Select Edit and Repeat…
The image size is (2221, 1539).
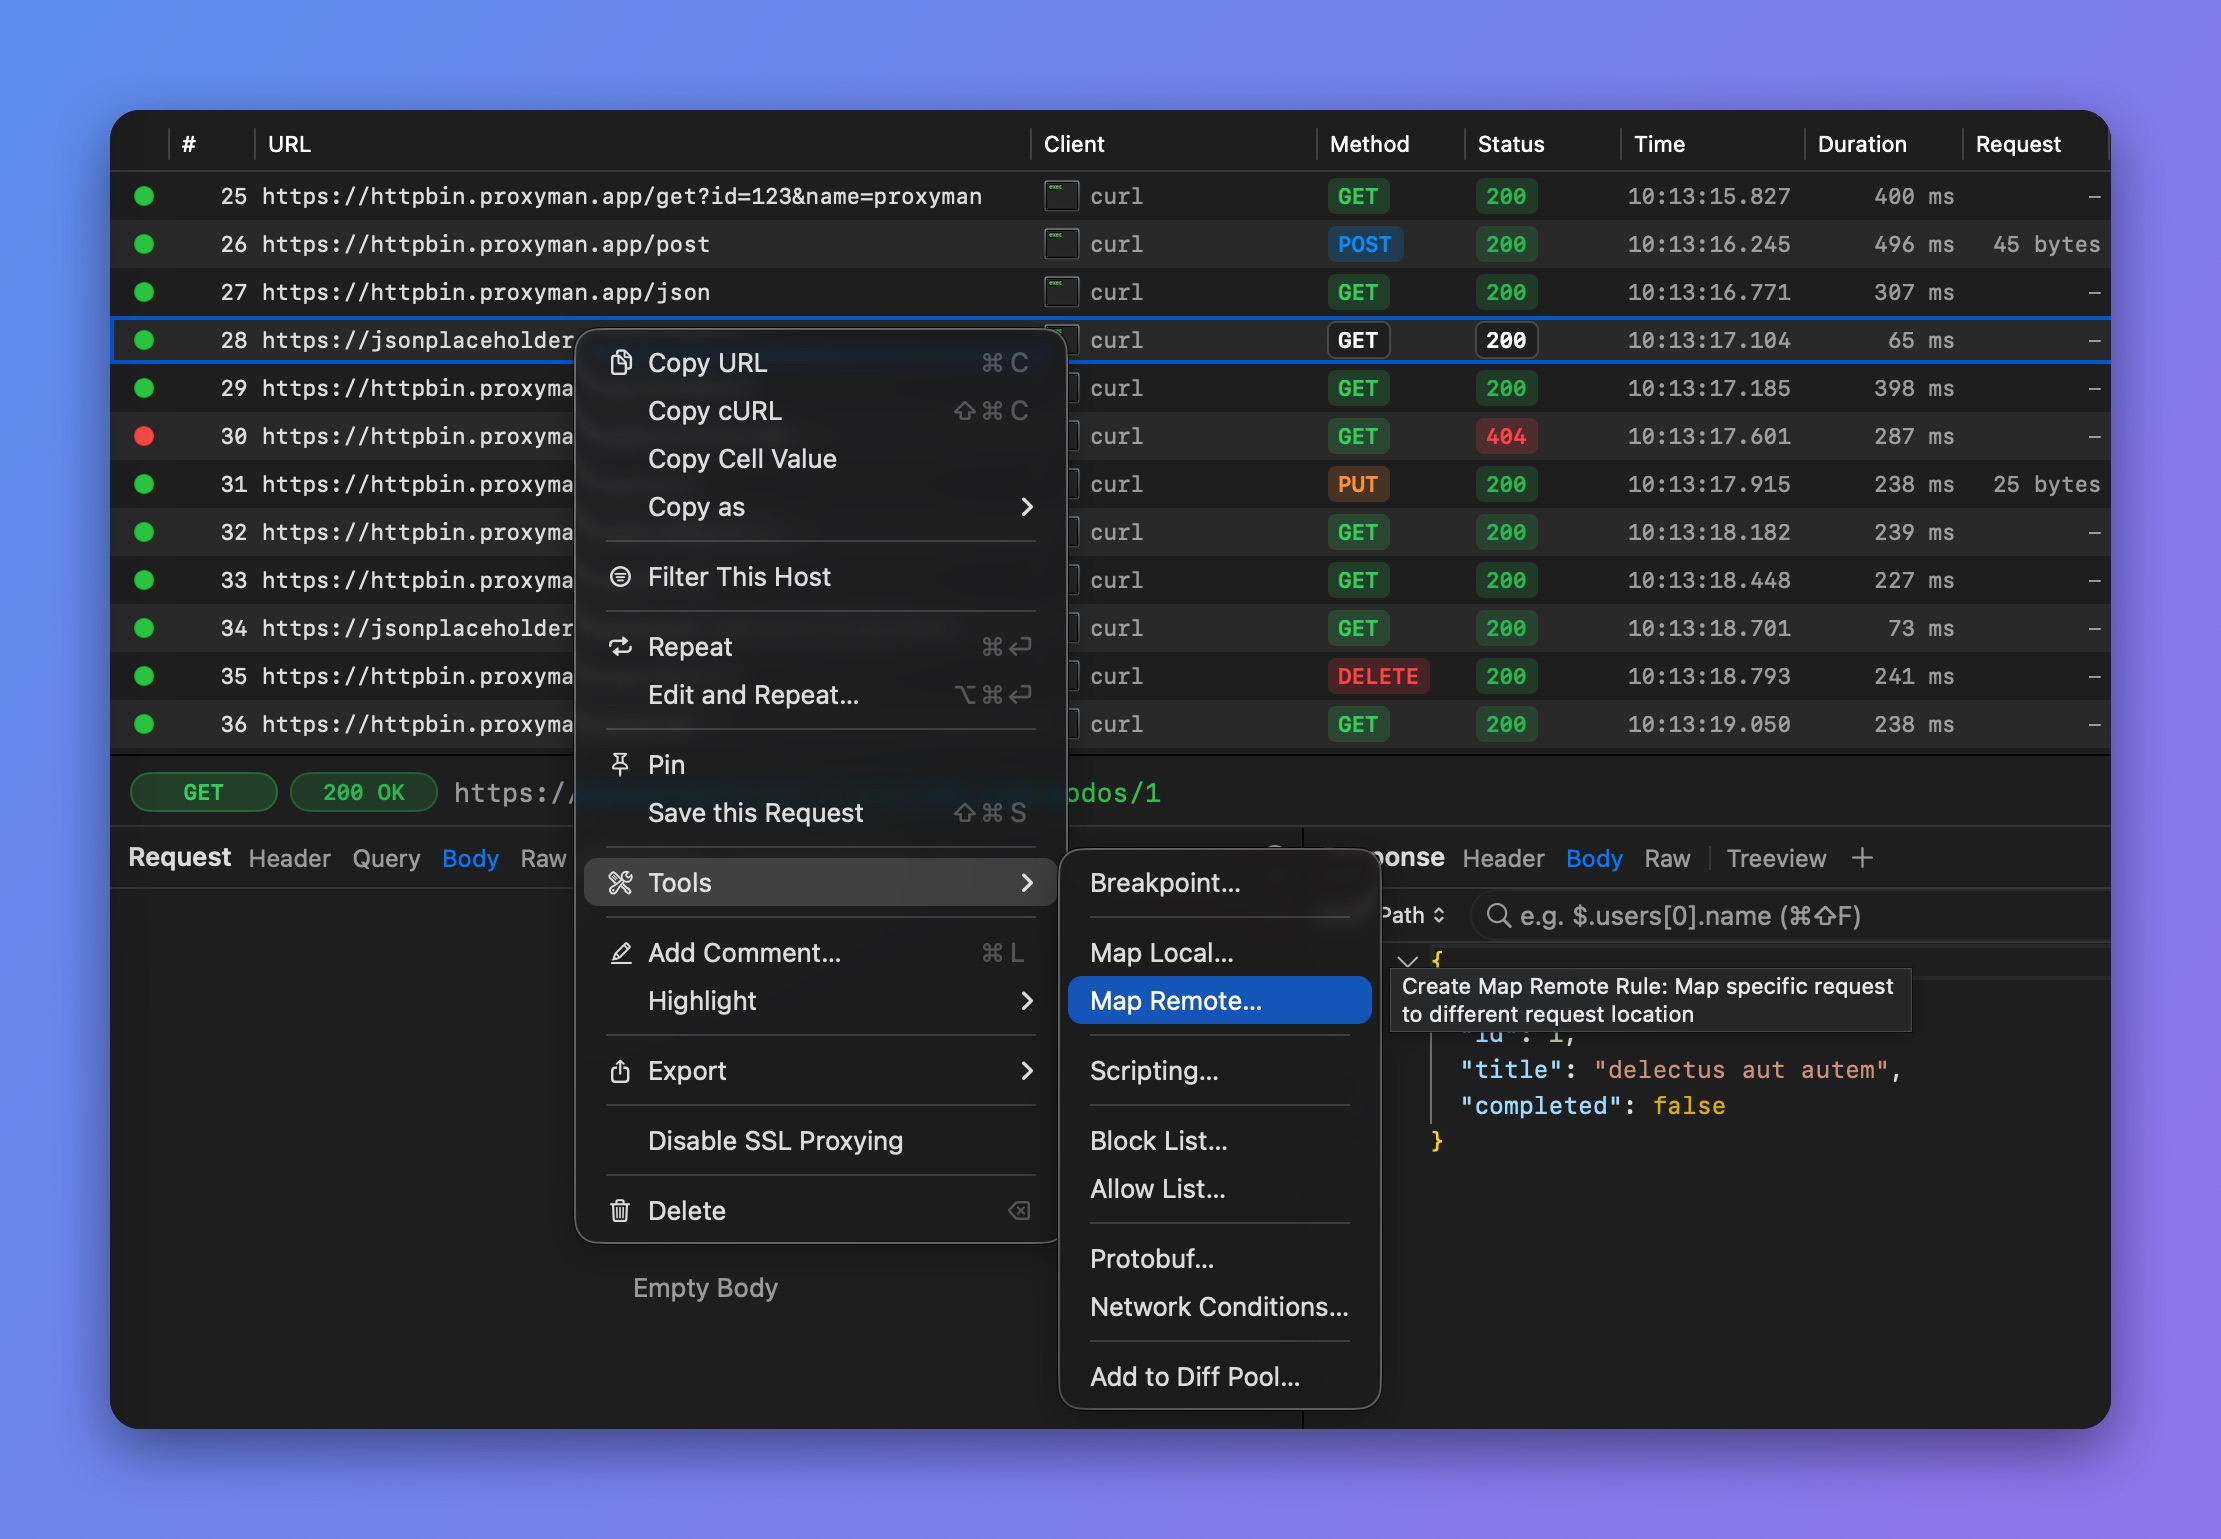coord(820,695)
